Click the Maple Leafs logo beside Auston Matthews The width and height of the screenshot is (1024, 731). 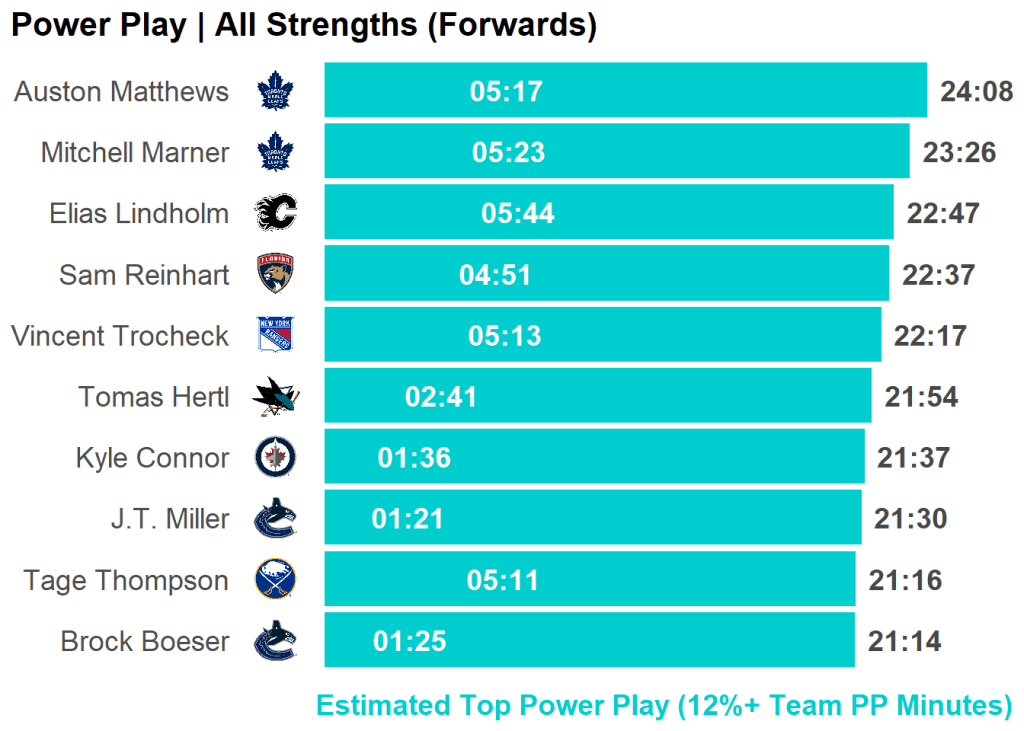tap(275, 92)
